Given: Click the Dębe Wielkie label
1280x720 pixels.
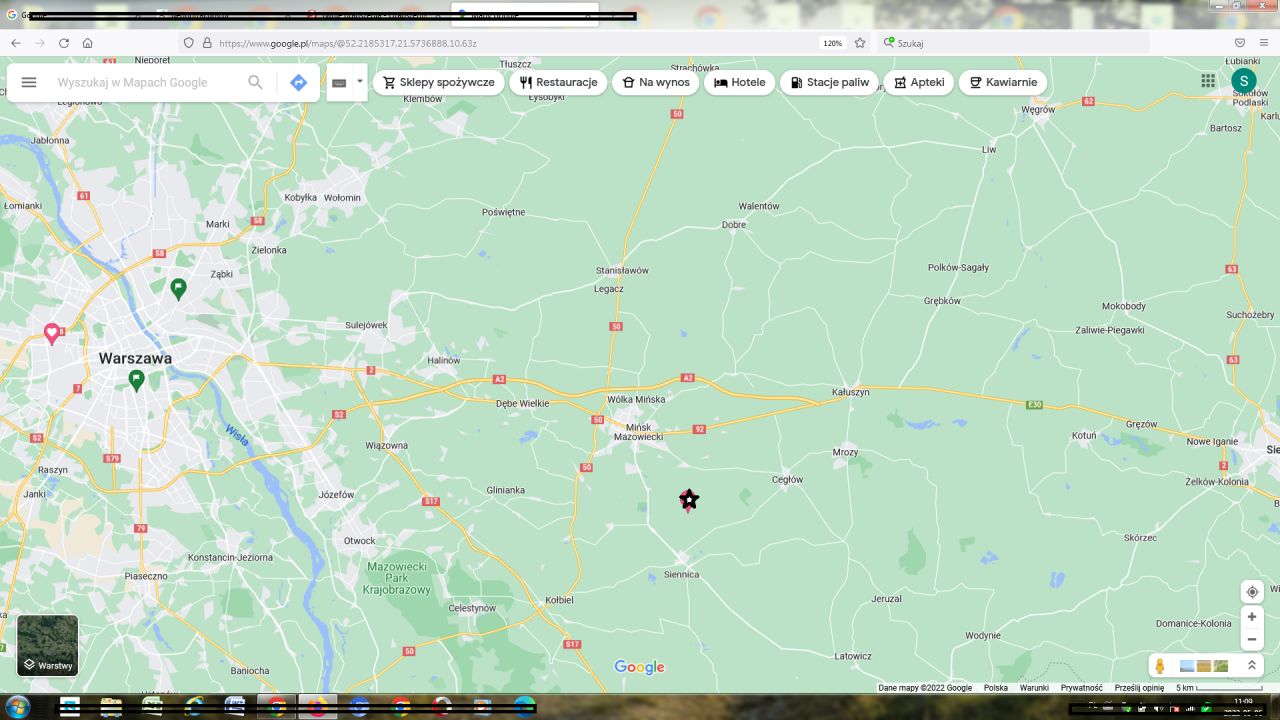Looking at the screenshot, I should (523, 404).
